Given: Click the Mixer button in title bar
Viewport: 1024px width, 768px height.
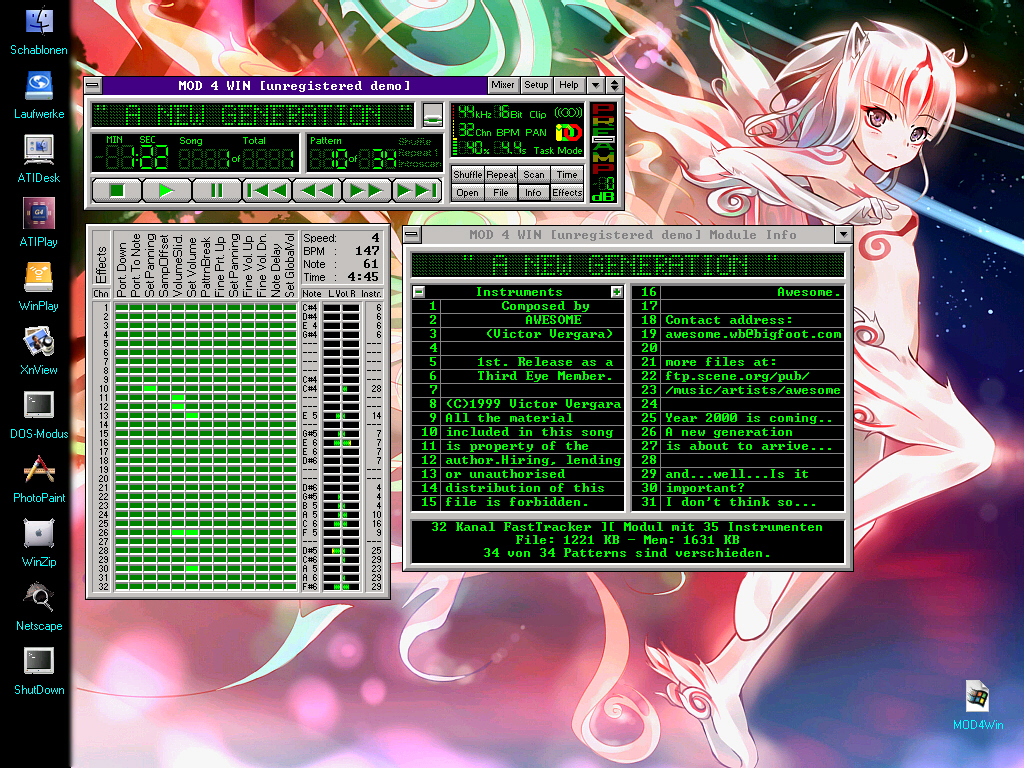Looking at the screenshot, I should pos(503,85).
